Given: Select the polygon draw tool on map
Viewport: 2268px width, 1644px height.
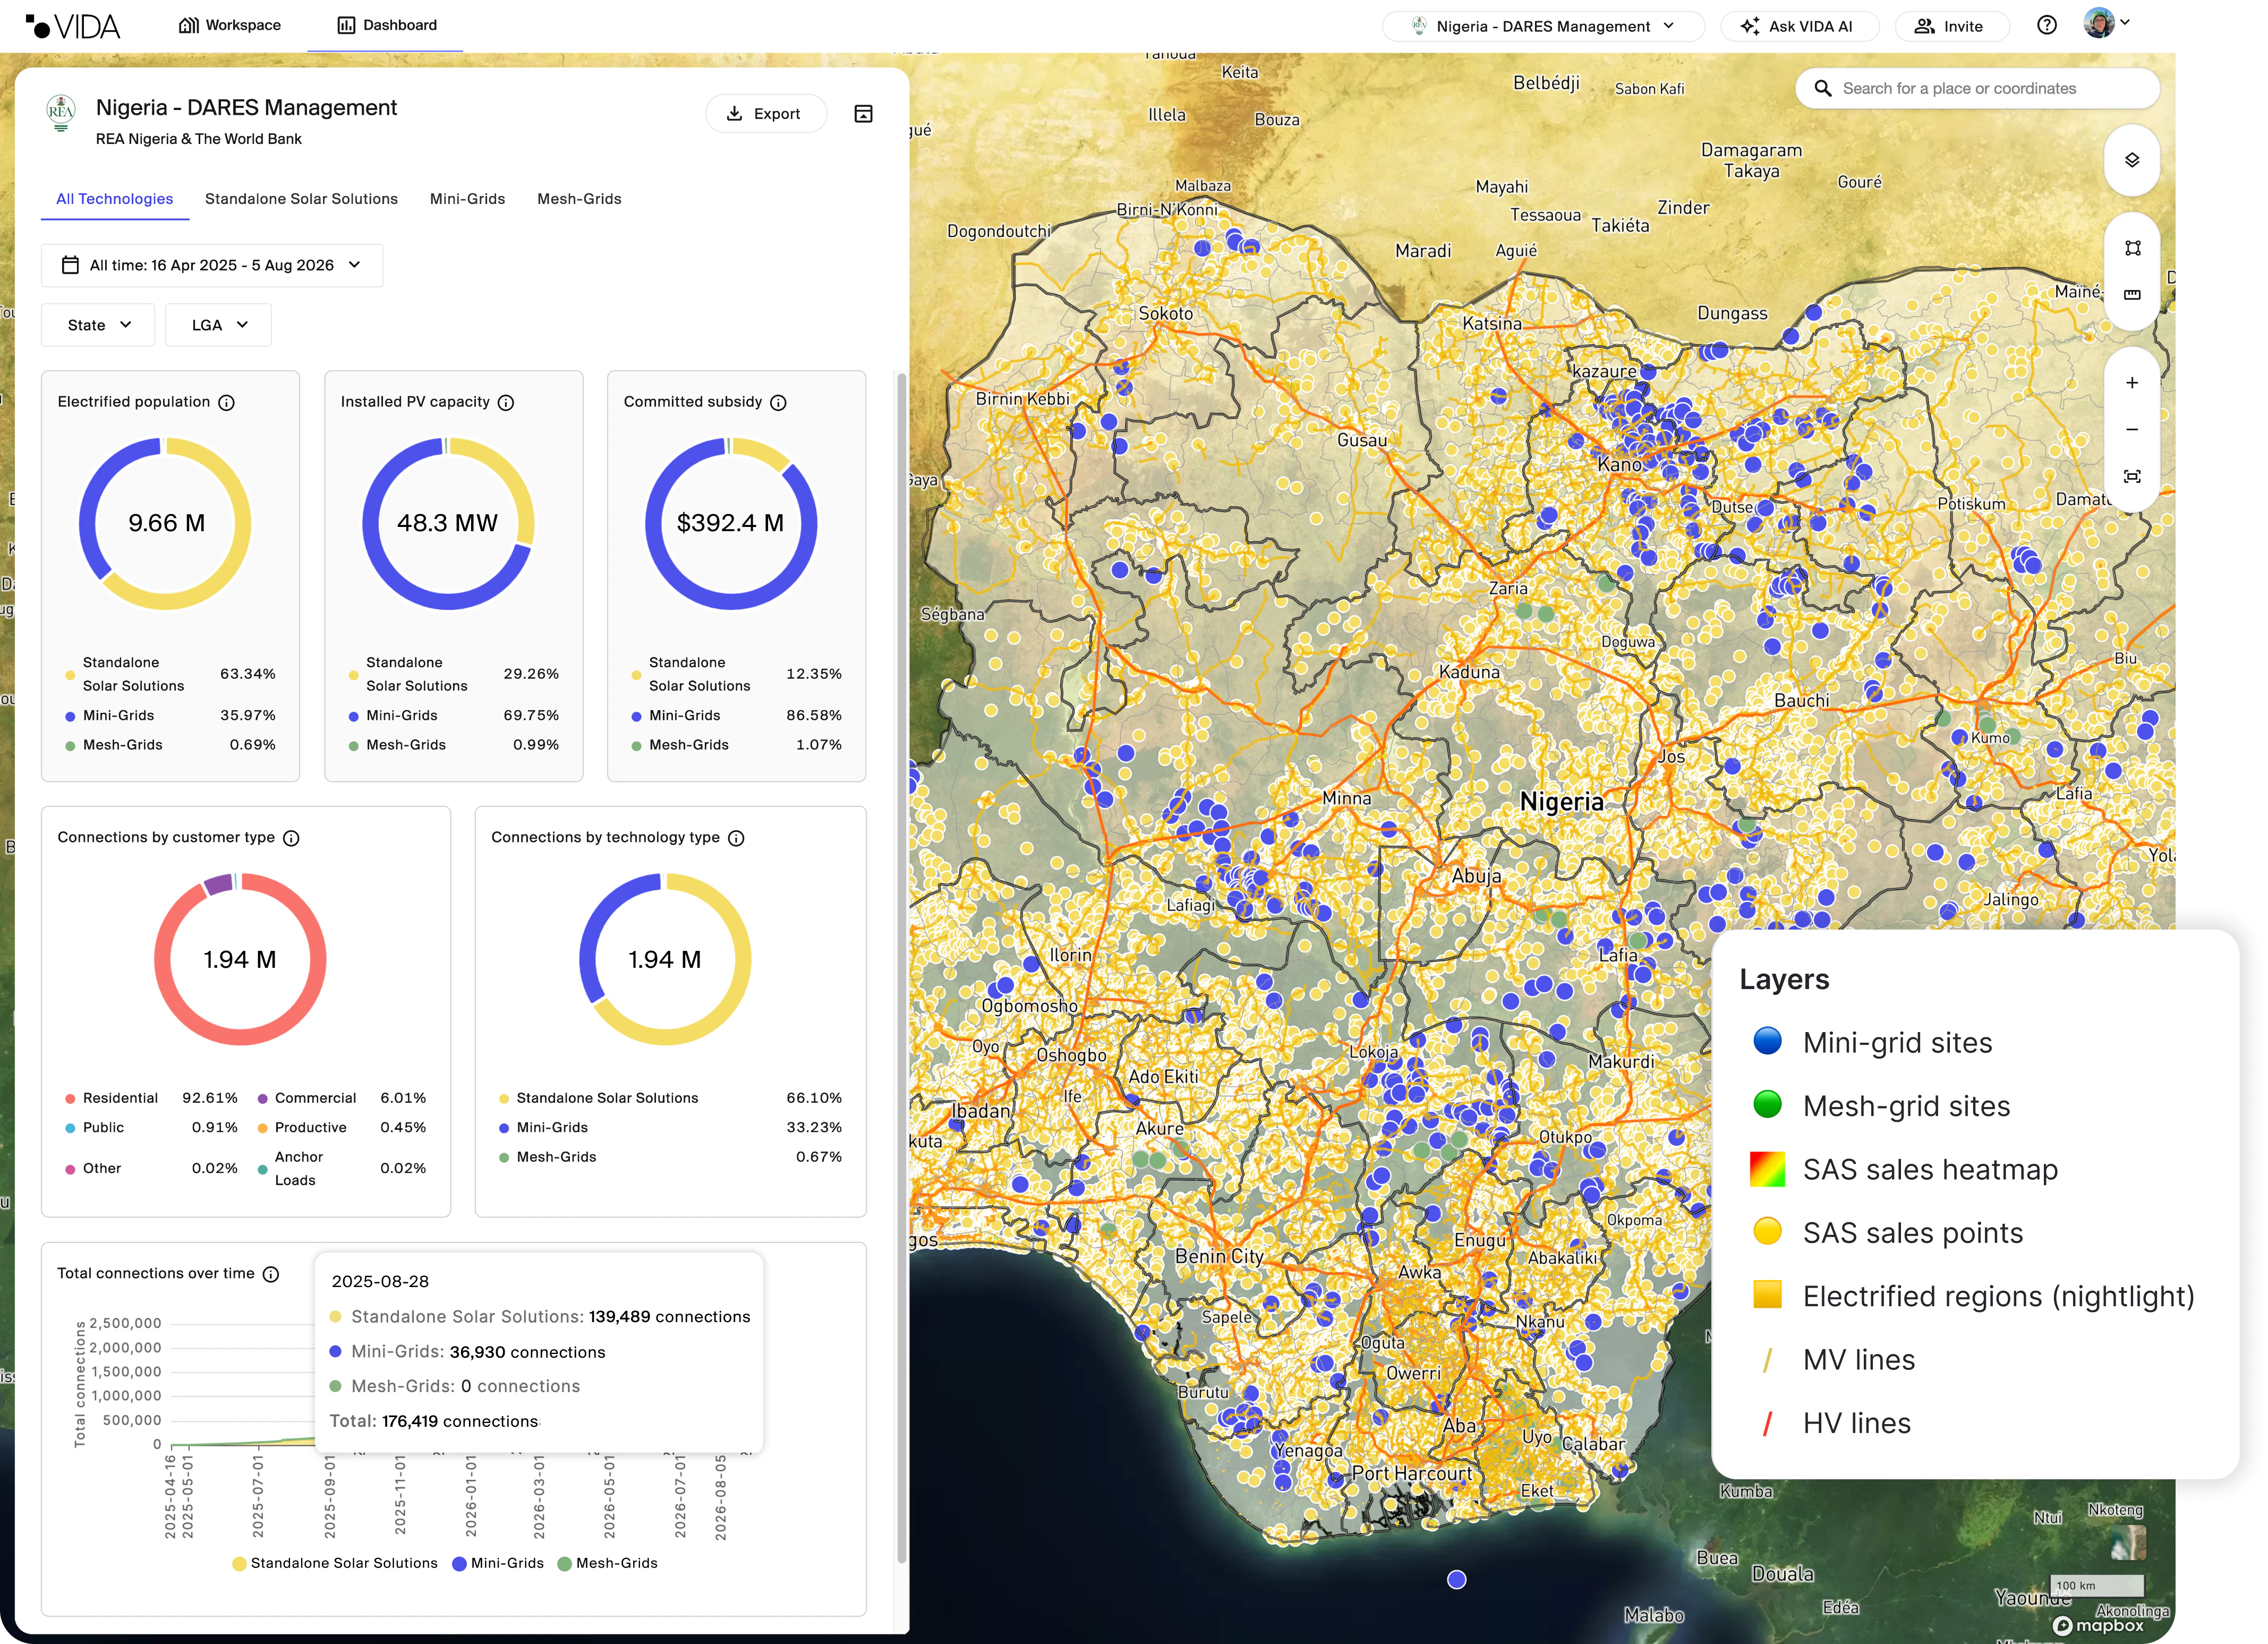Looking at the screenshot, I should pyautogui.click(x=2132, y=248).
